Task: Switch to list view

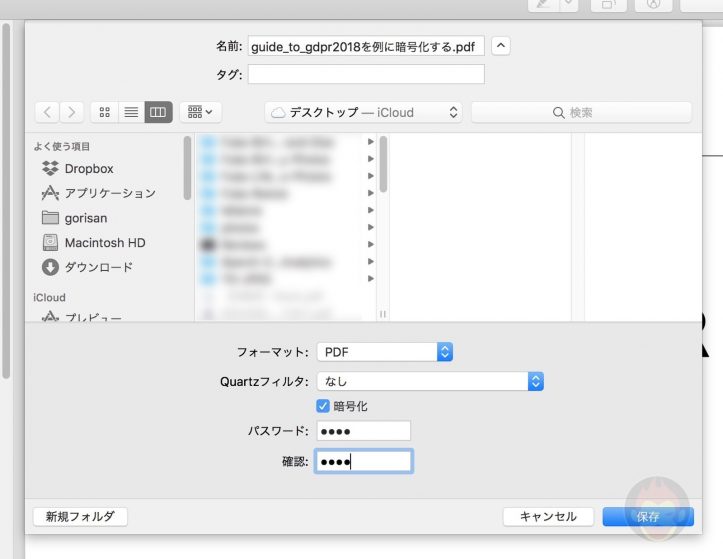Action: pos(131,112)
